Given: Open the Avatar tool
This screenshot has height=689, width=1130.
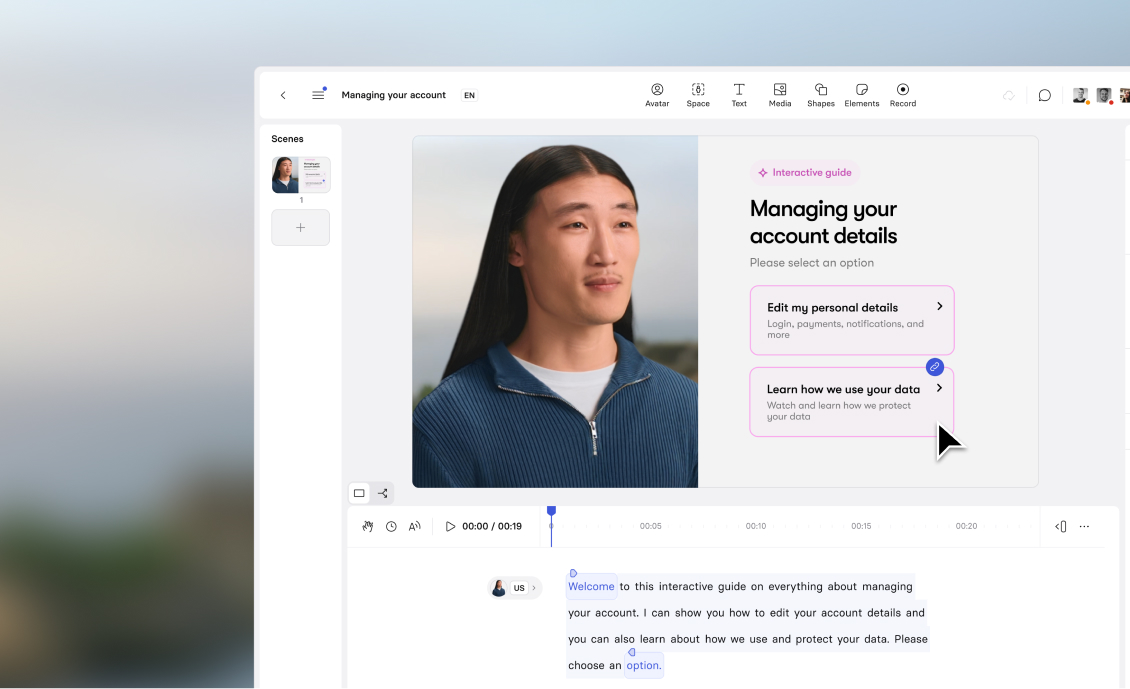Looking at the screenshot, I should [x=657, y=95].
